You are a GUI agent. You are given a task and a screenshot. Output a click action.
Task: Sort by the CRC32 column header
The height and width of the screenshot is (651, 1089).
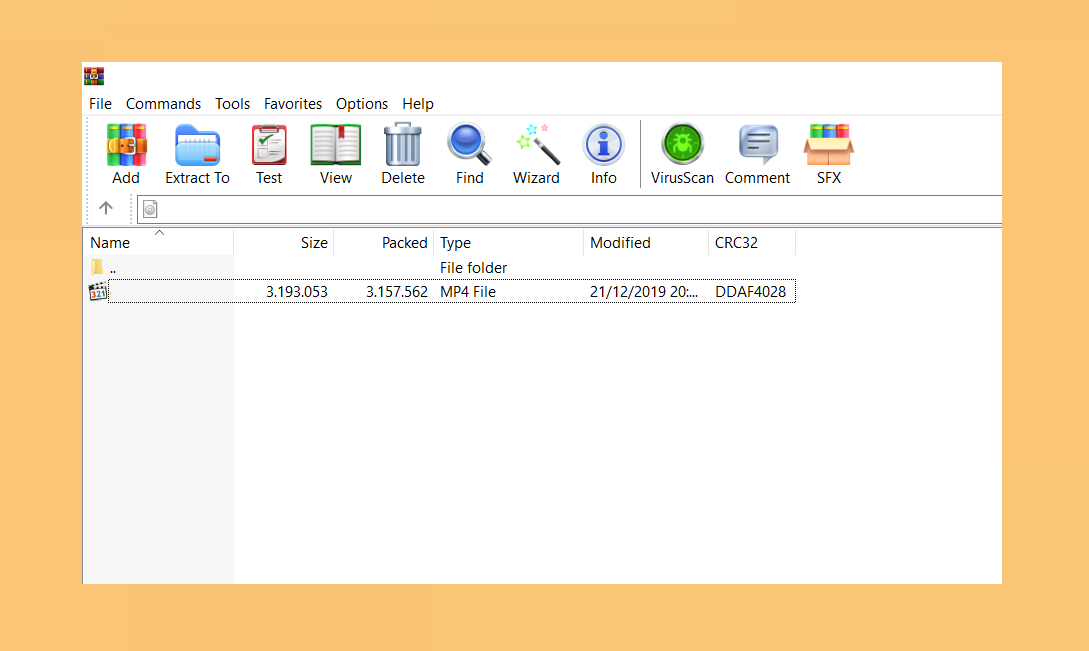click(x=751, y=242)
